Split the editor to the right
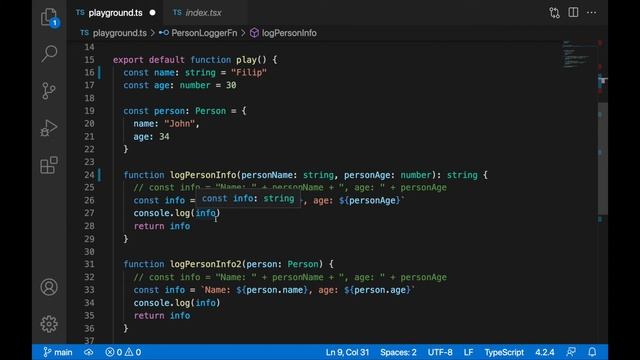Image resolution: width=640 pixels, height=360 pixels. click(573, 12)
